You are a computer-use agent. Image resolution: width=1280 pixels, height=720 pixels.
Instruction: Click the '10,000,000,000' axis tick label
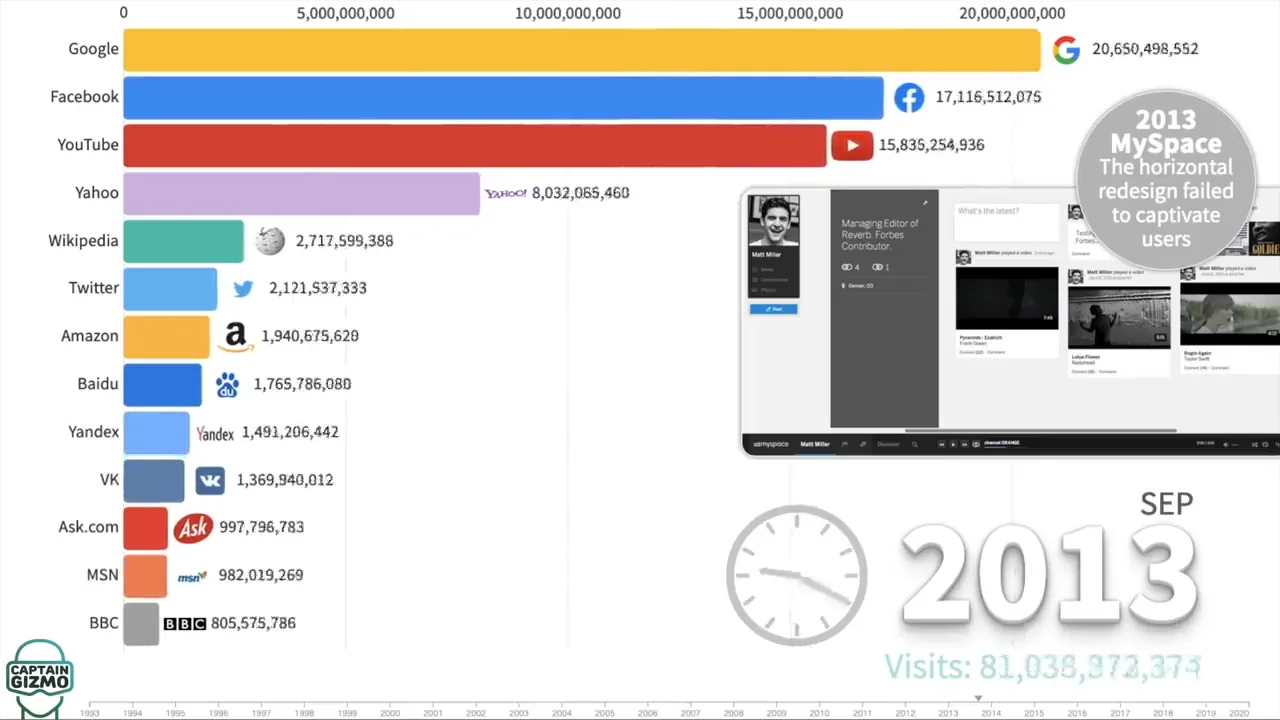[x=568, y=13]
